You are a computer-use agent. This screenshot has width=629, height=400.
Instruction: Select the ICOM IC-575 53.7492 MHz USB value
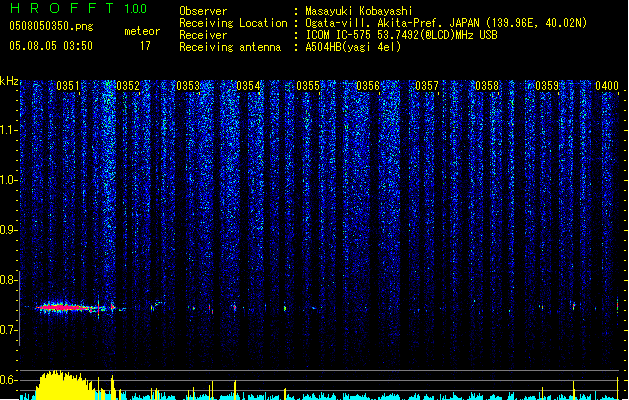[402, 35]
